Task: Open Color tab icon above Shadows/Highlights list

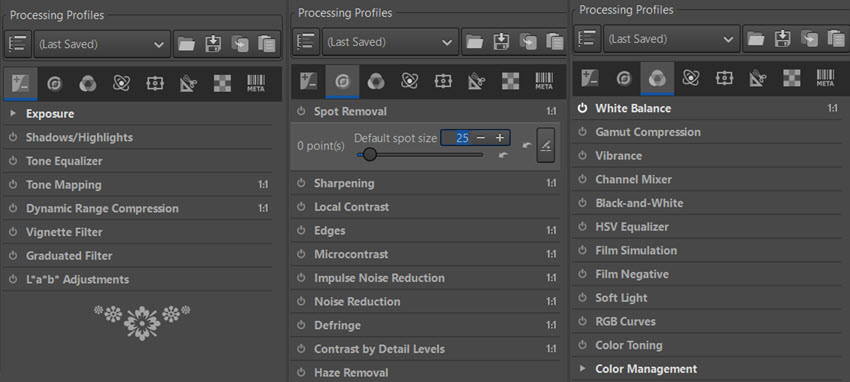Action: [x=88, y=83]
